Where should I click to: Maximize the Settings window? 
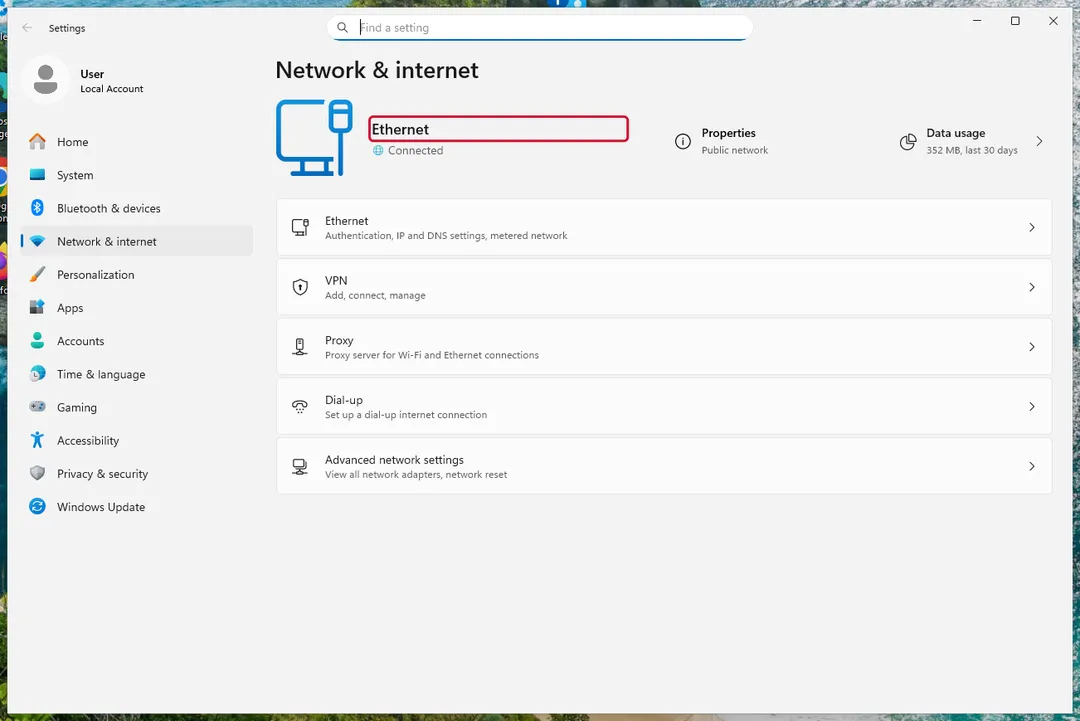[x=1015, y=21]
